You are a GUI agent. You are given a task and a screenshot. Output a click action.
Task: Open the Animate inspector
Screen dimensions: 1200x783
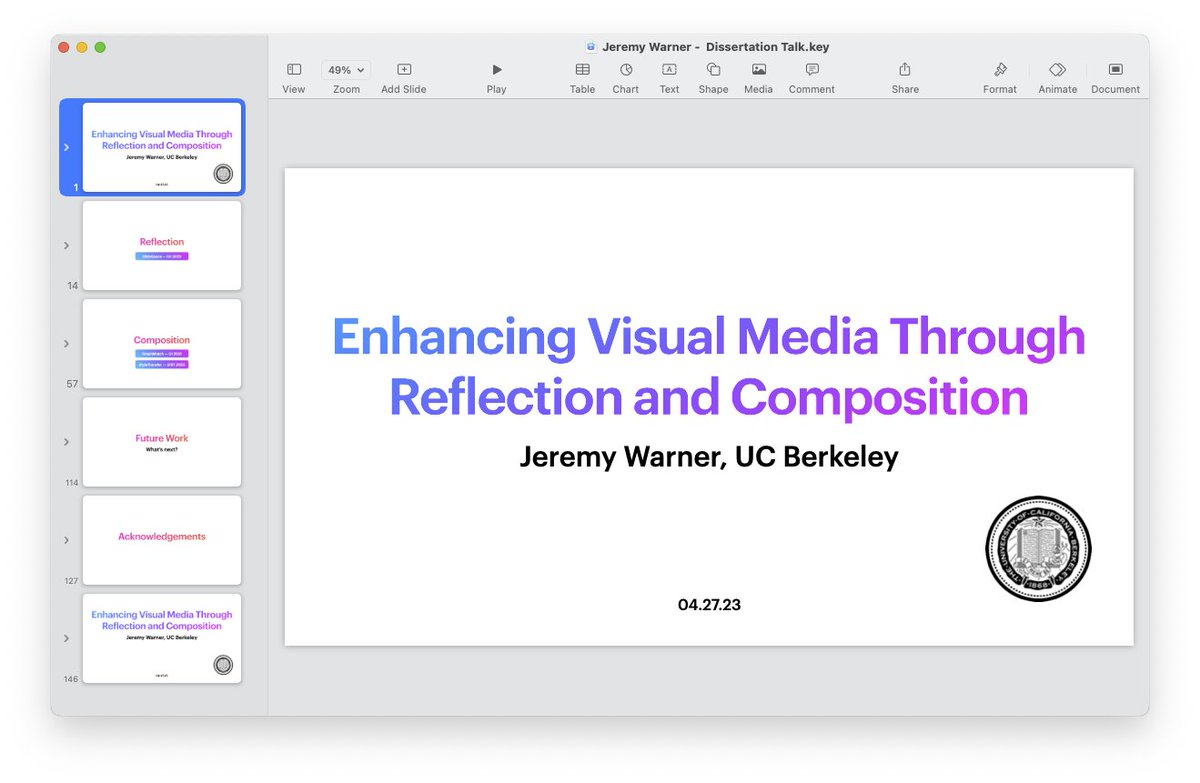pyautogui.click(x=1058, y=78)
